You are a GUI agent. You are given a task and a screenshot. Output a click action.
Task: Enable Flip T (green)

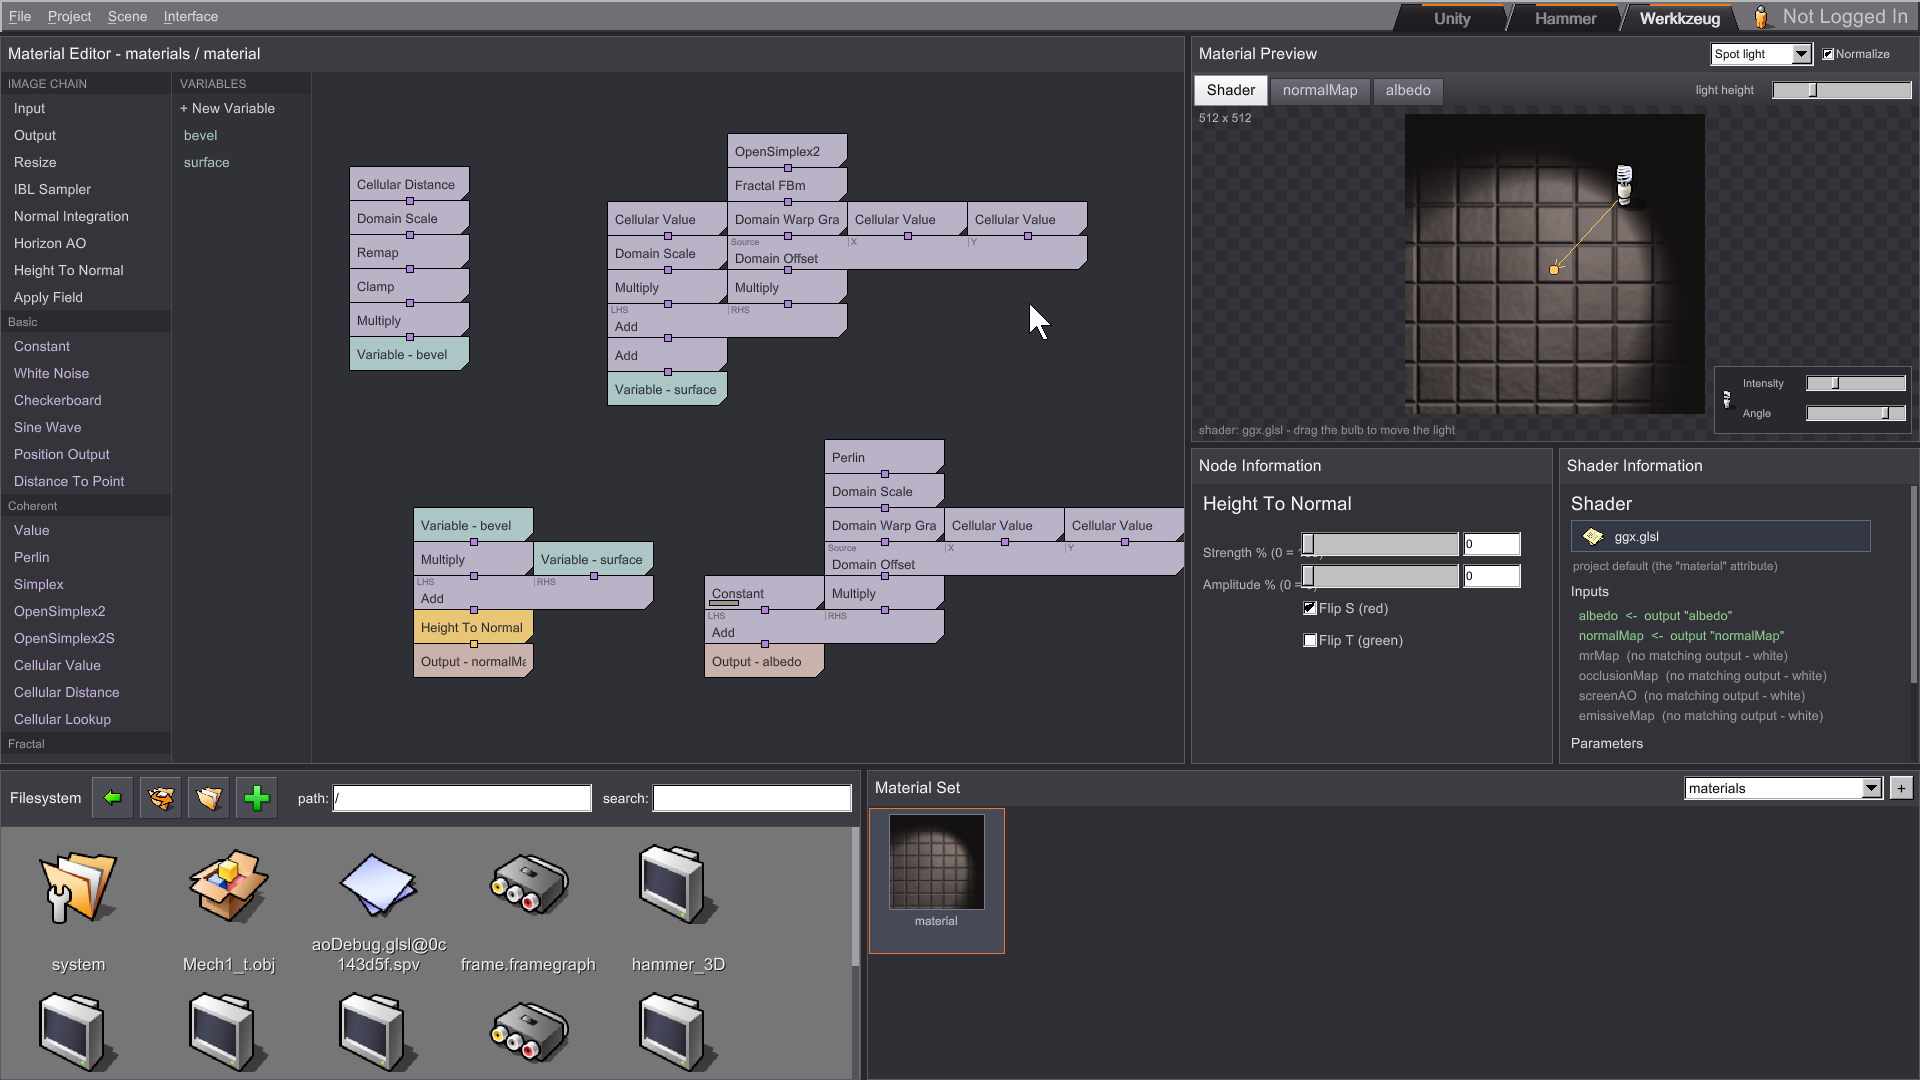click(x=1310, y=640)
